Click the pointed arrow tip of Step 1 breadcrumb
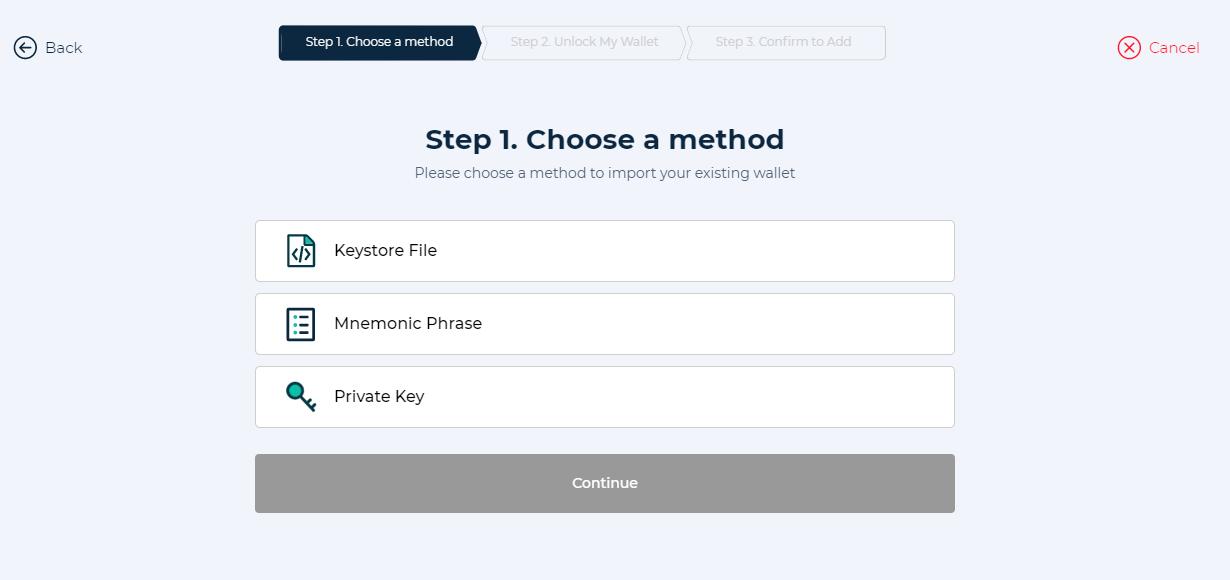The width and height of the screenshot is (1230, 580). pyautogui.click(x=477, y=43)
